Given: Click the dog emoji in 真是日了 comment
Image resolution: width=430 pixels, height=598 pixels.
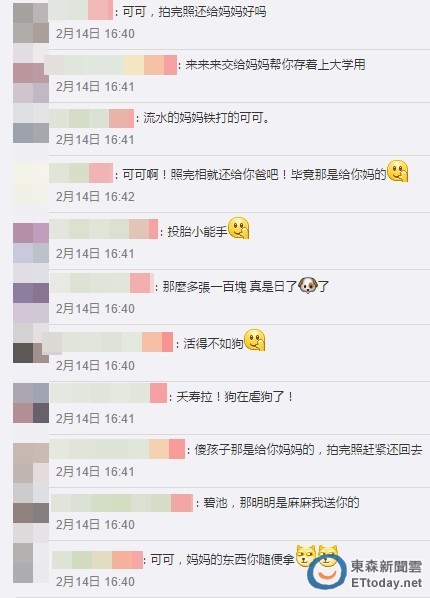Looking at the screenshot, I should click(x=308, y=285).
